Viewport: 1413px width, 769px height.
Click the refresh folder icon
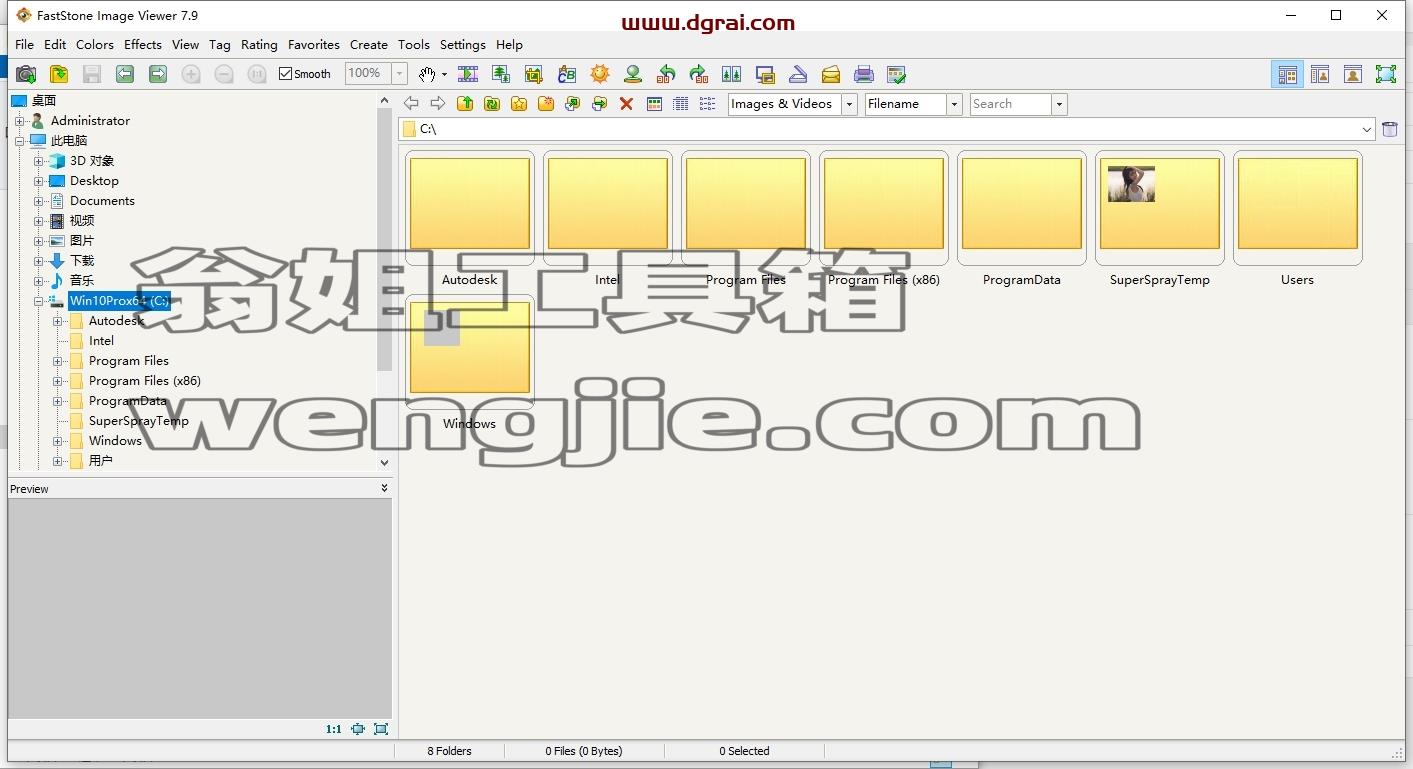[492, 104]
